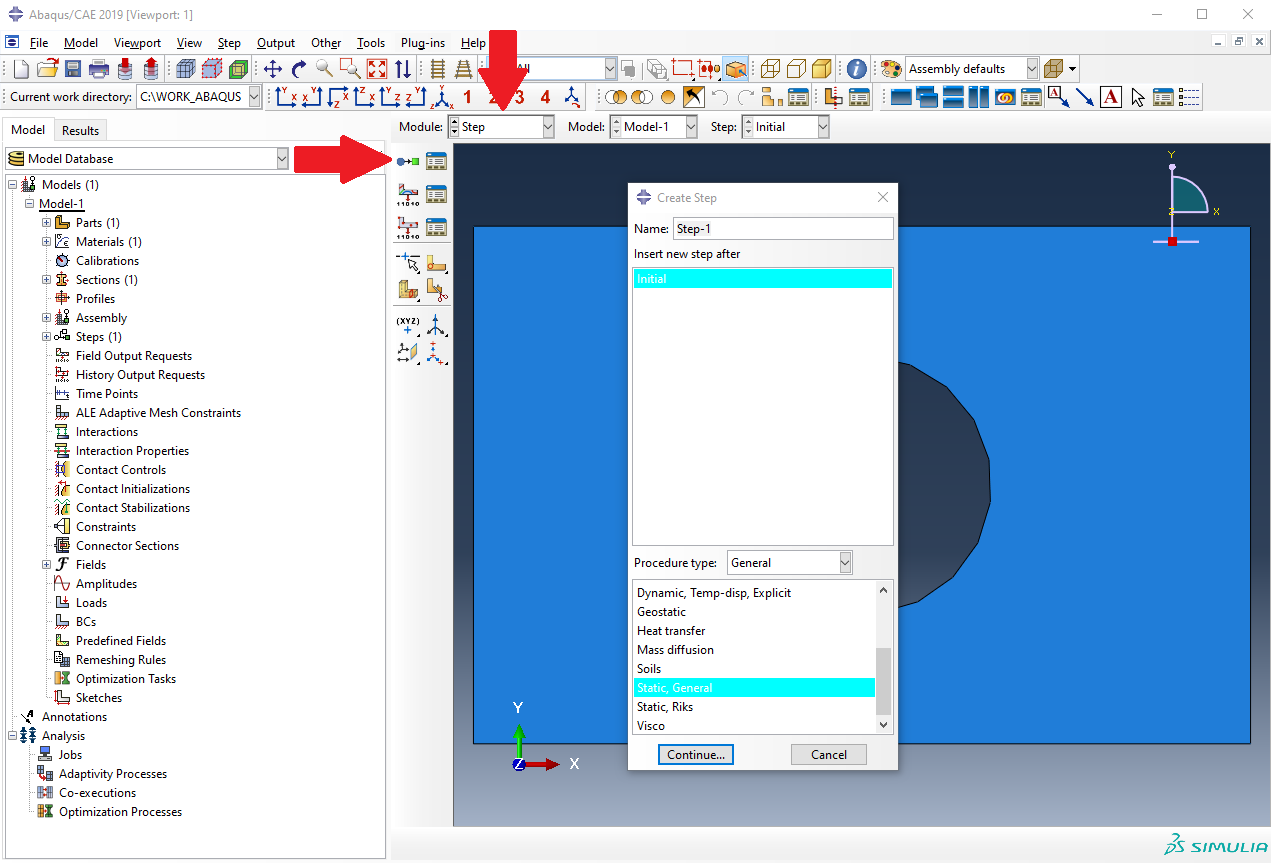Activate the Rotate View tool
The image size is (1271, 863).
click(x=299, y=69)
